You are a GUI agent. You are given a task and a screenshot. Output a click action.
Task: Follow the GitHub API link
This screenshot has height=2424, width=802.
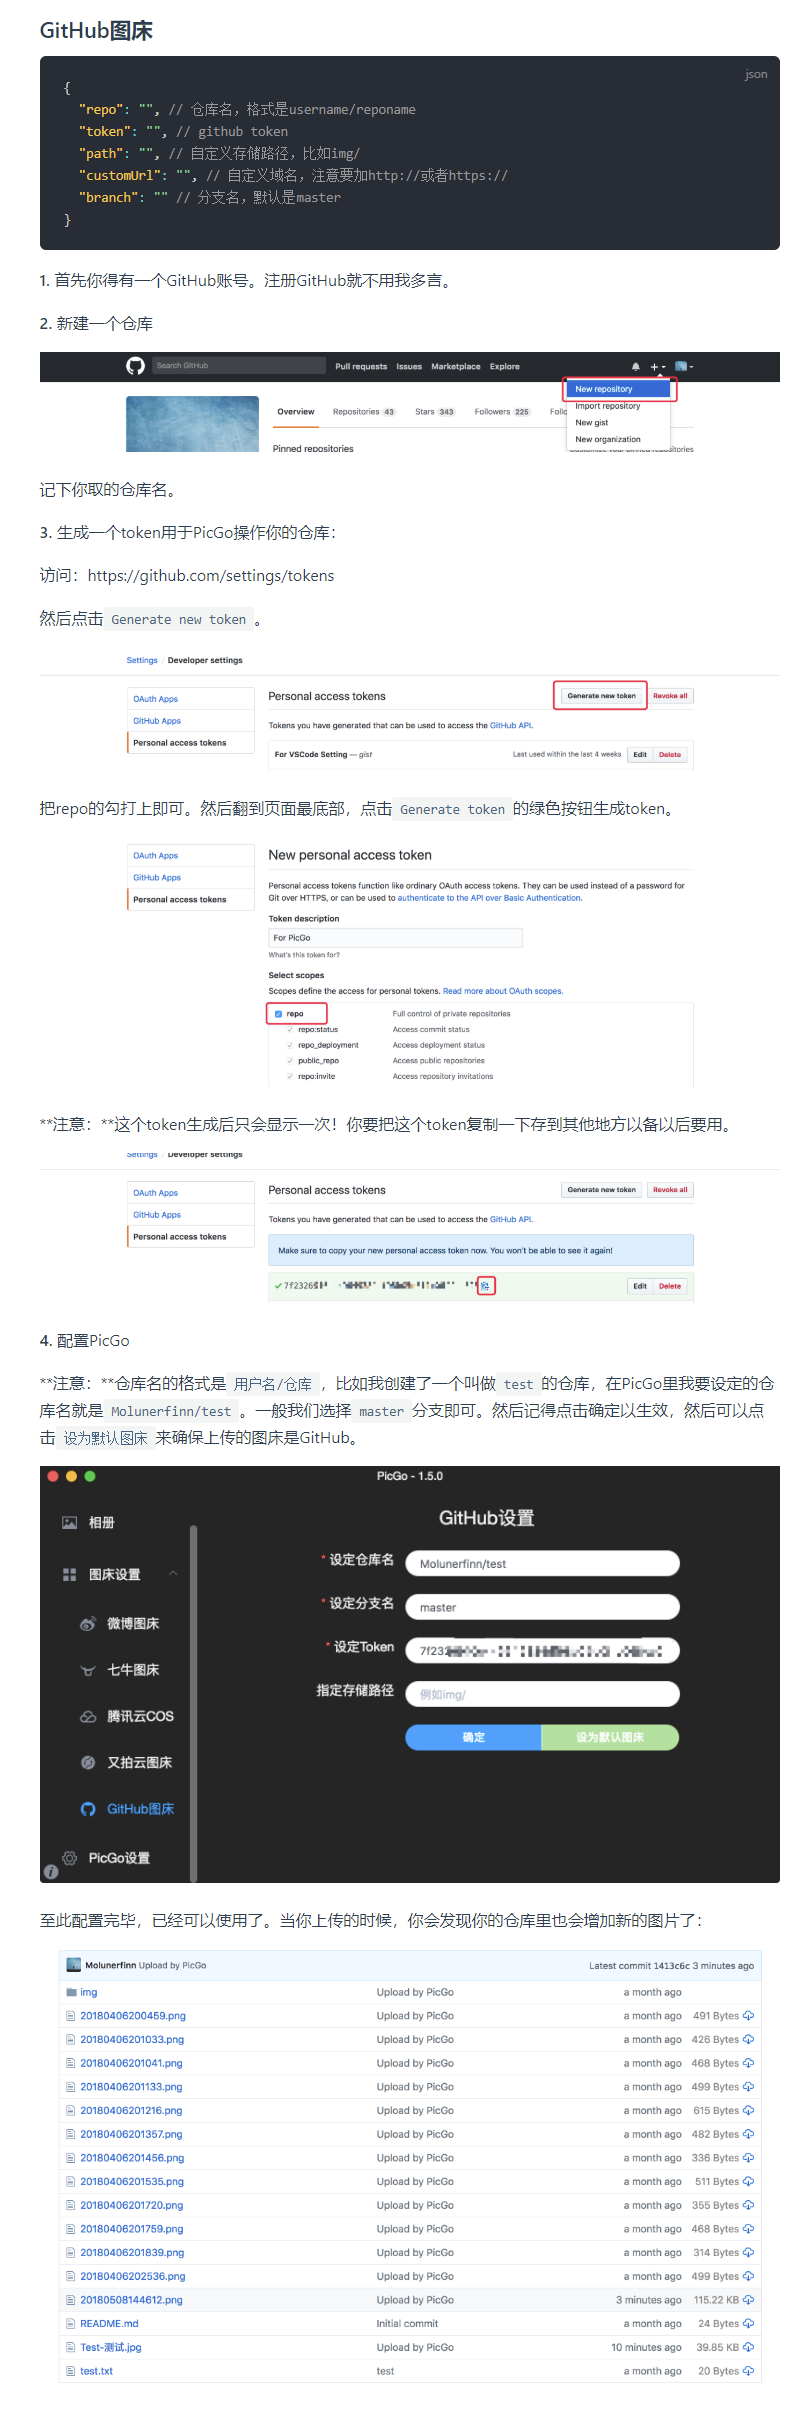click(x=510, y=726)
